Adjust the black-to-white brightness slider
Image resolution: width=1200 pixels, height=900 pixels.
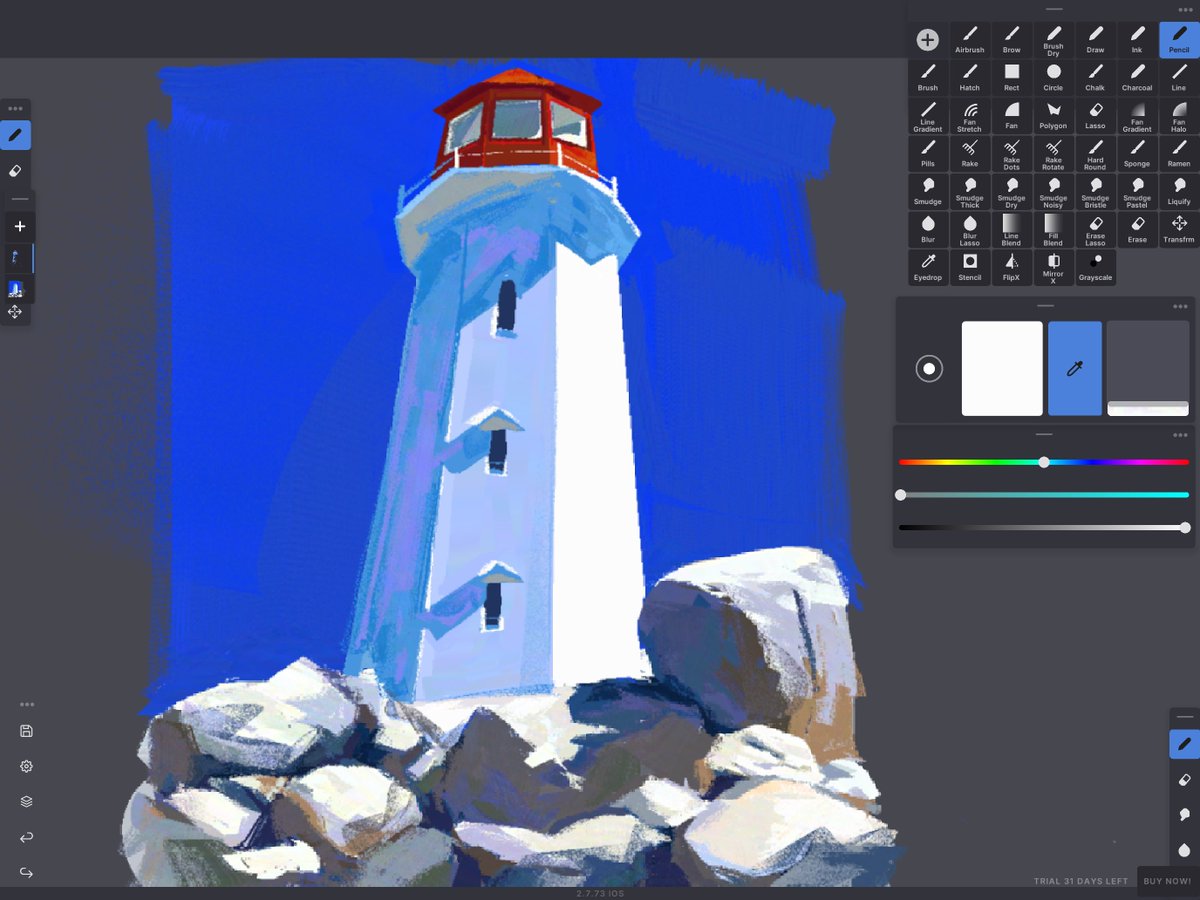(x=1044, y=527)
